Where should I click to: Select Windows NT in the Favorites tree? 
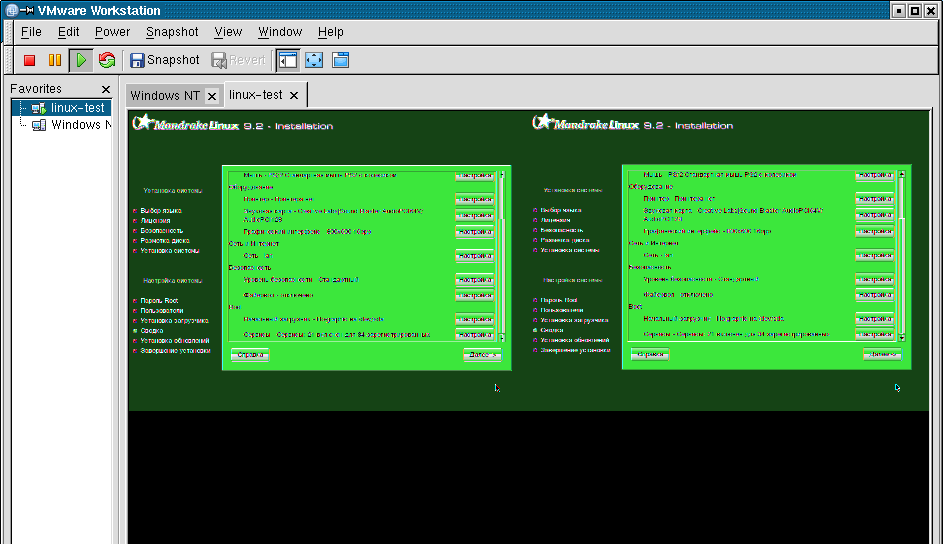tap(81, 124)
